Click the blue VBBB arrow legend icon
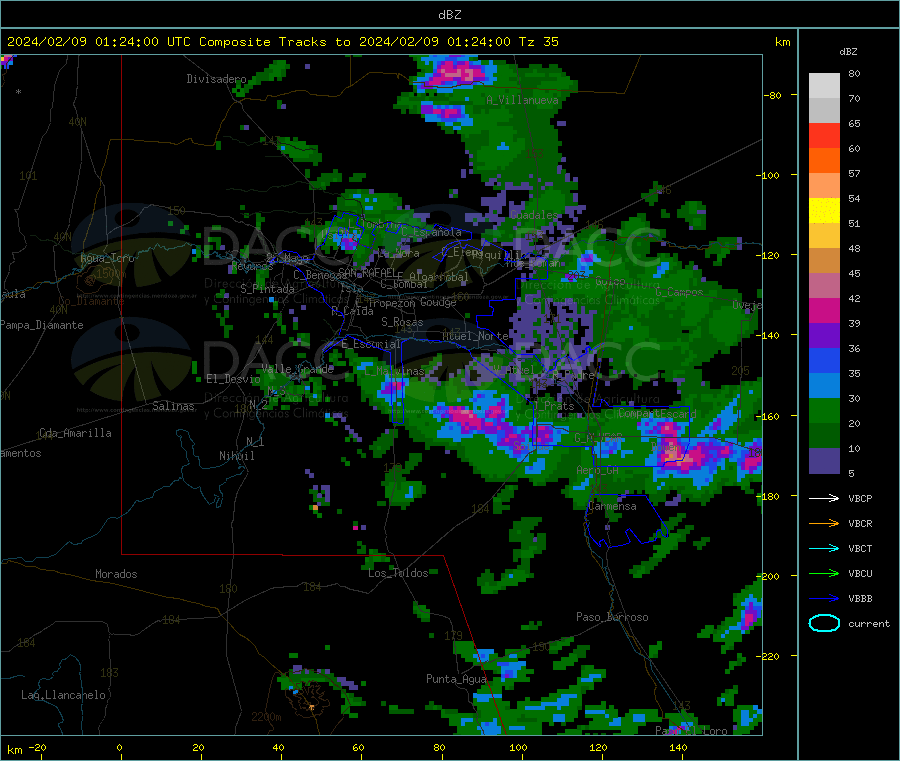This screenshot has width=900, height=761. [824, 599]
